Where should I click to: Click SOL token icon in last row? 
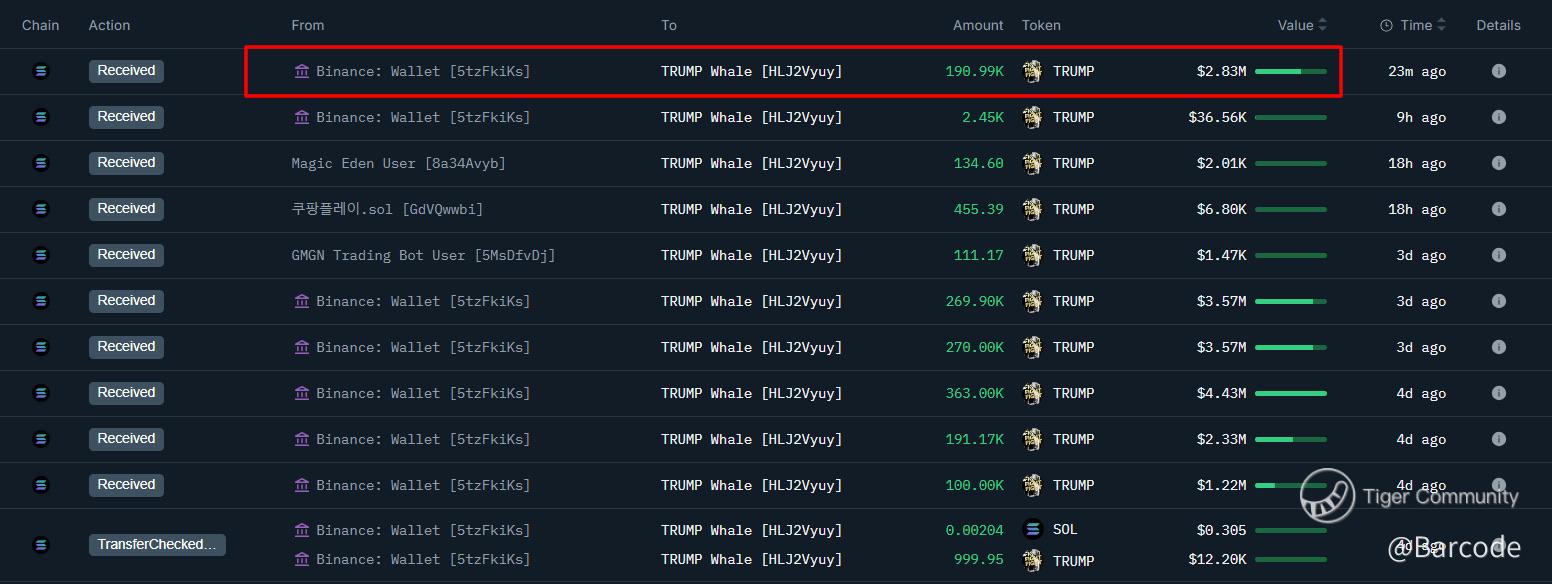pos(1033,530)
